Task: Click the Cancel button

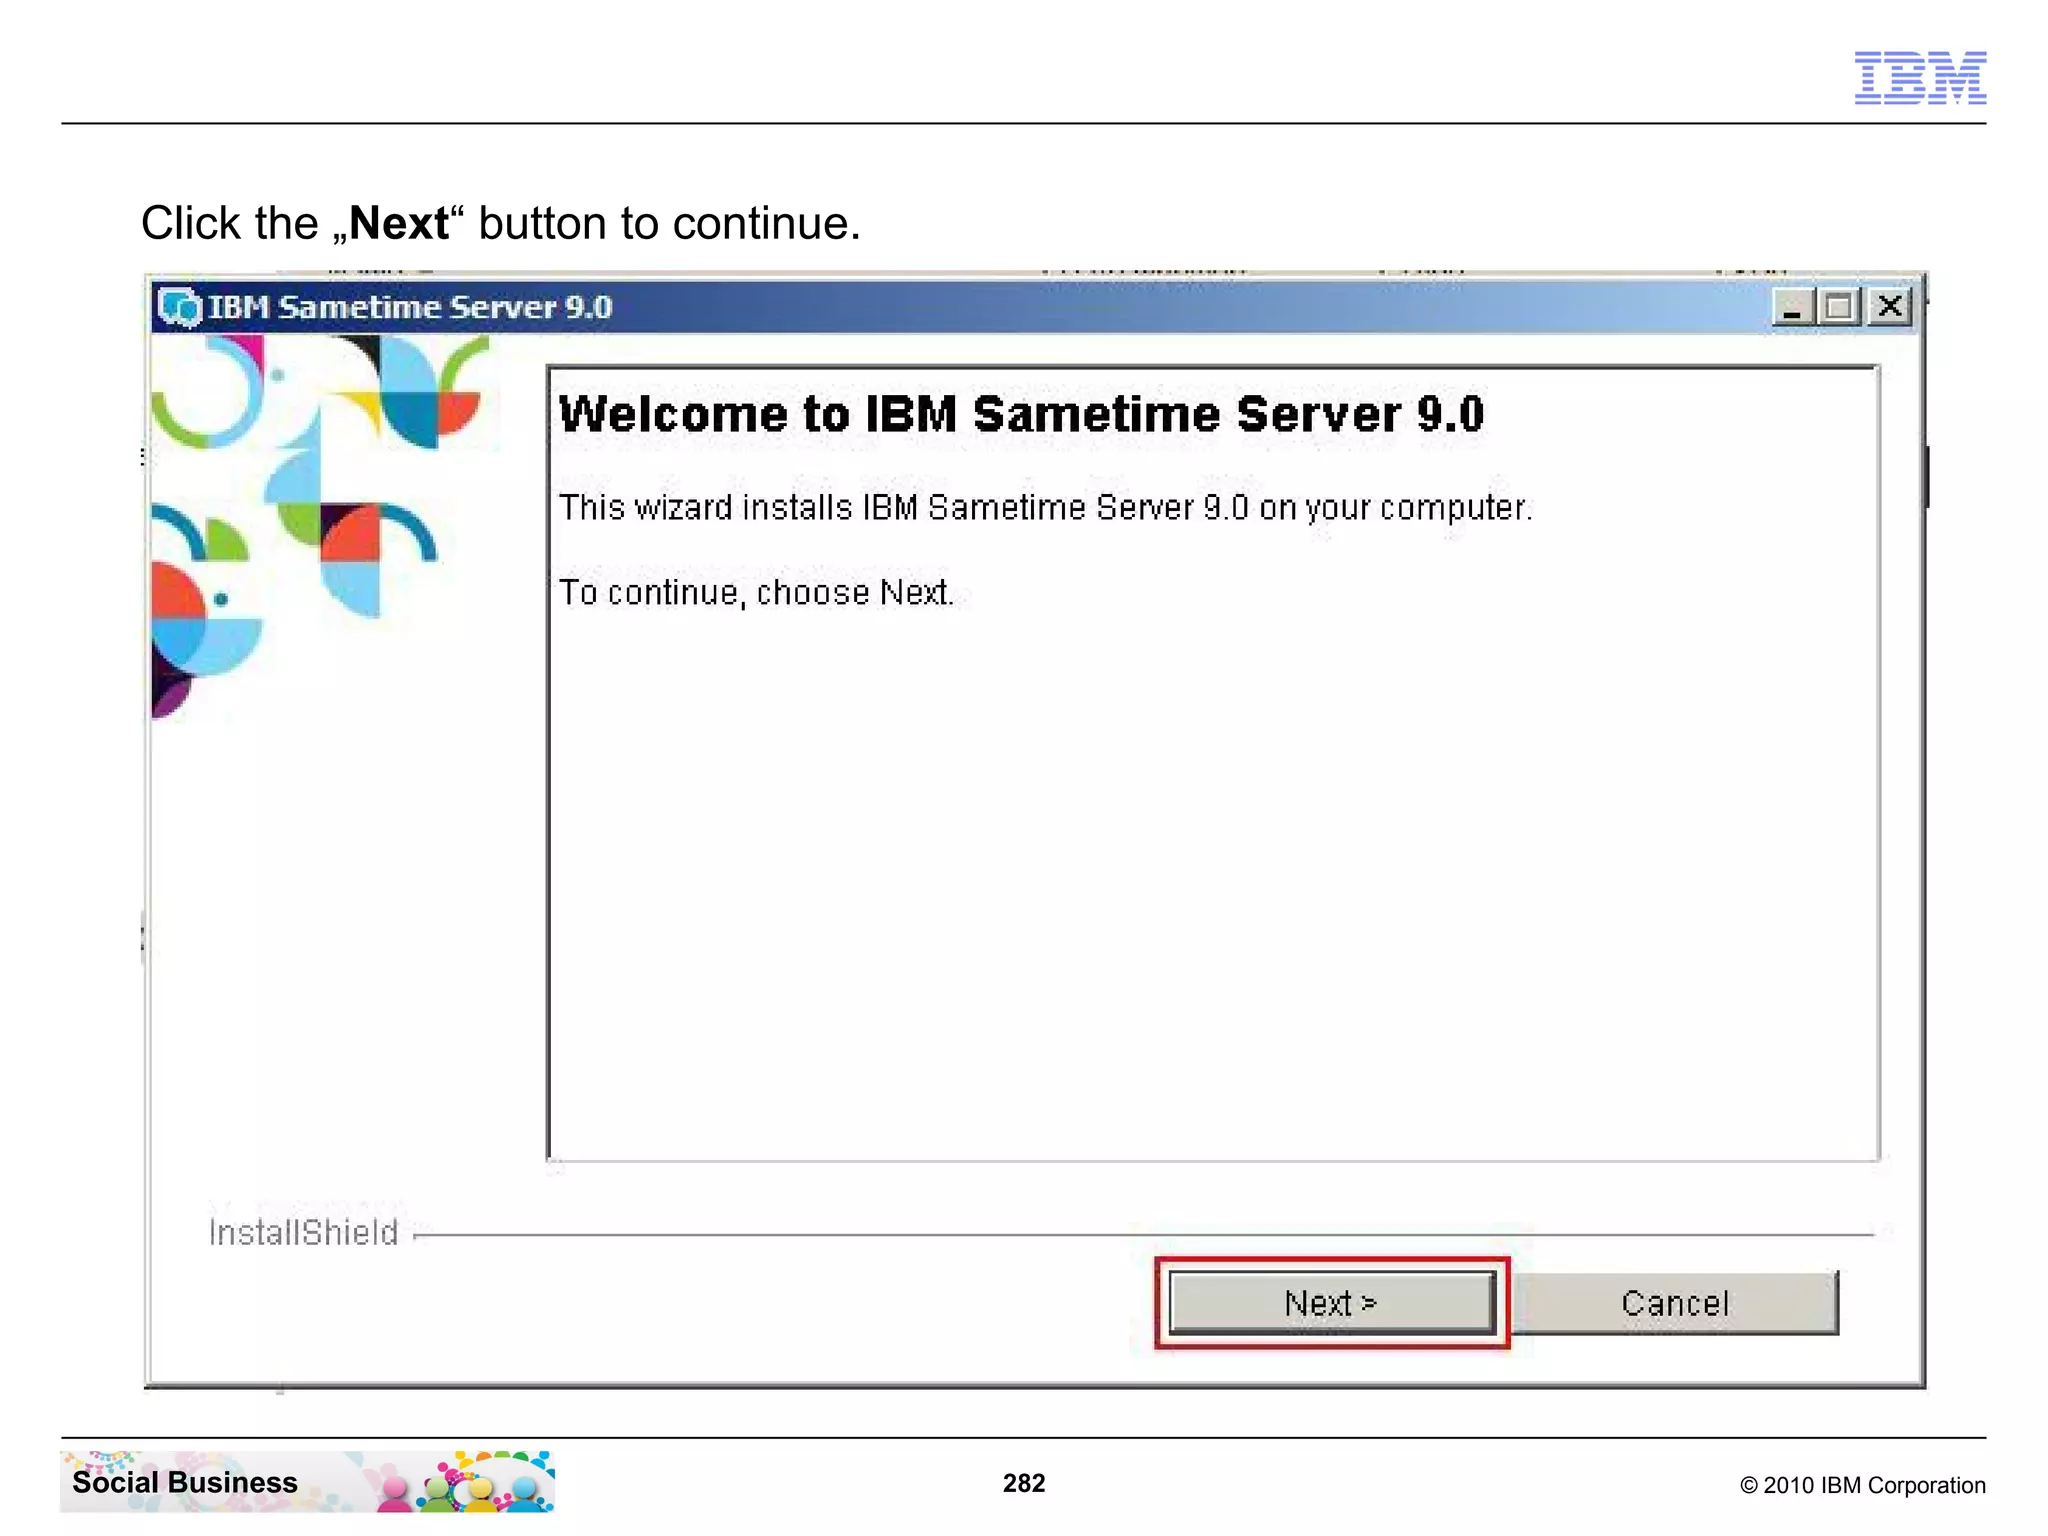Action: pos(1675,1303)
